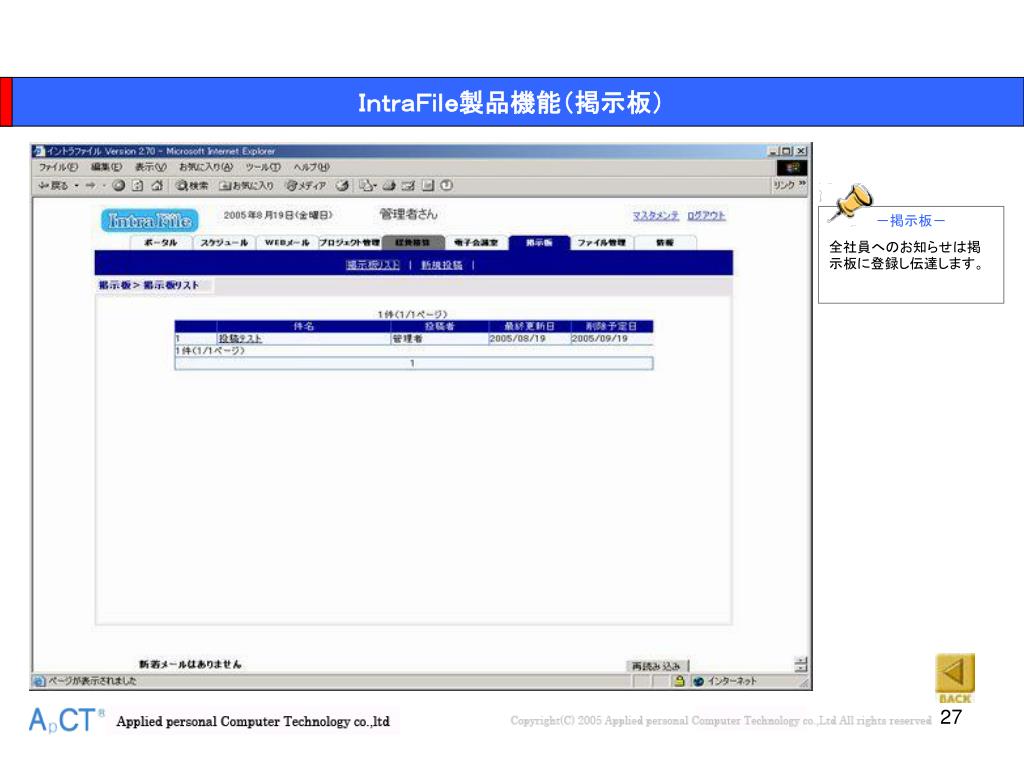
Task: Click the print icon in IE toolbar
Action: point(389,186)
